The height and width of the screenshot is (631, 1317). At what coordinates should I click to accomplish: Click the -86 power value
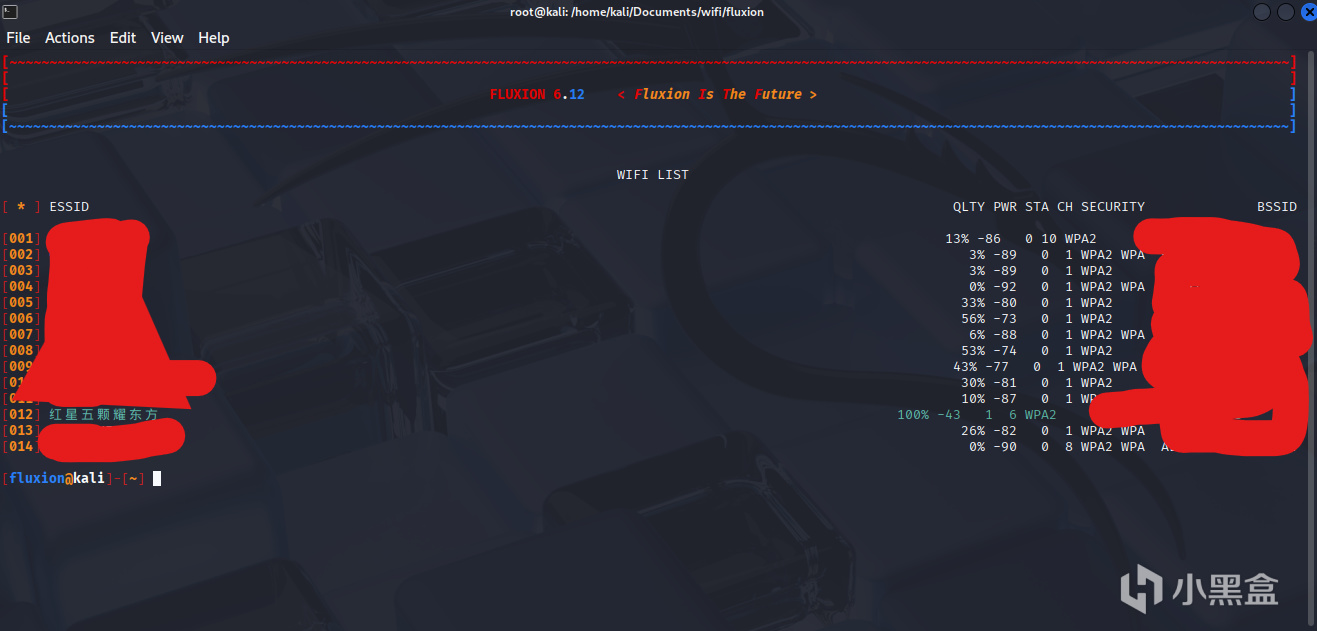pyautogui.click(x=989, y=239)
